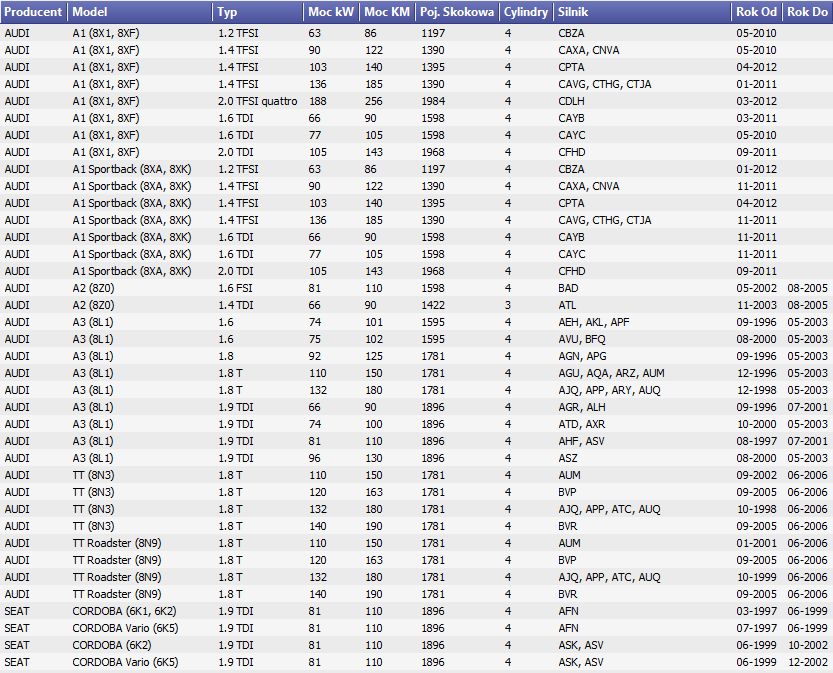Viewport: 833px width, 673px height.
Task: Click '10-1999' start date for TT Roadster
Action: click(x=756, y=577)
